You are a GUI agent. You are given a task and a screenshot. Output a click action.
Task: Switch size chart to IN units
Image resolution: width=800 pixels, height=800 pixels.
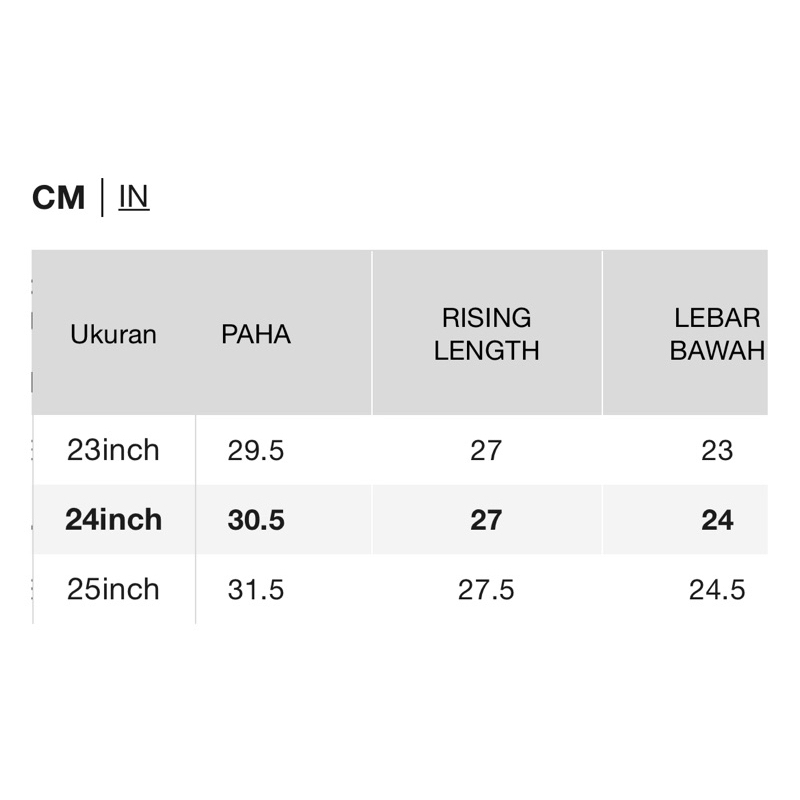(134, 197)
